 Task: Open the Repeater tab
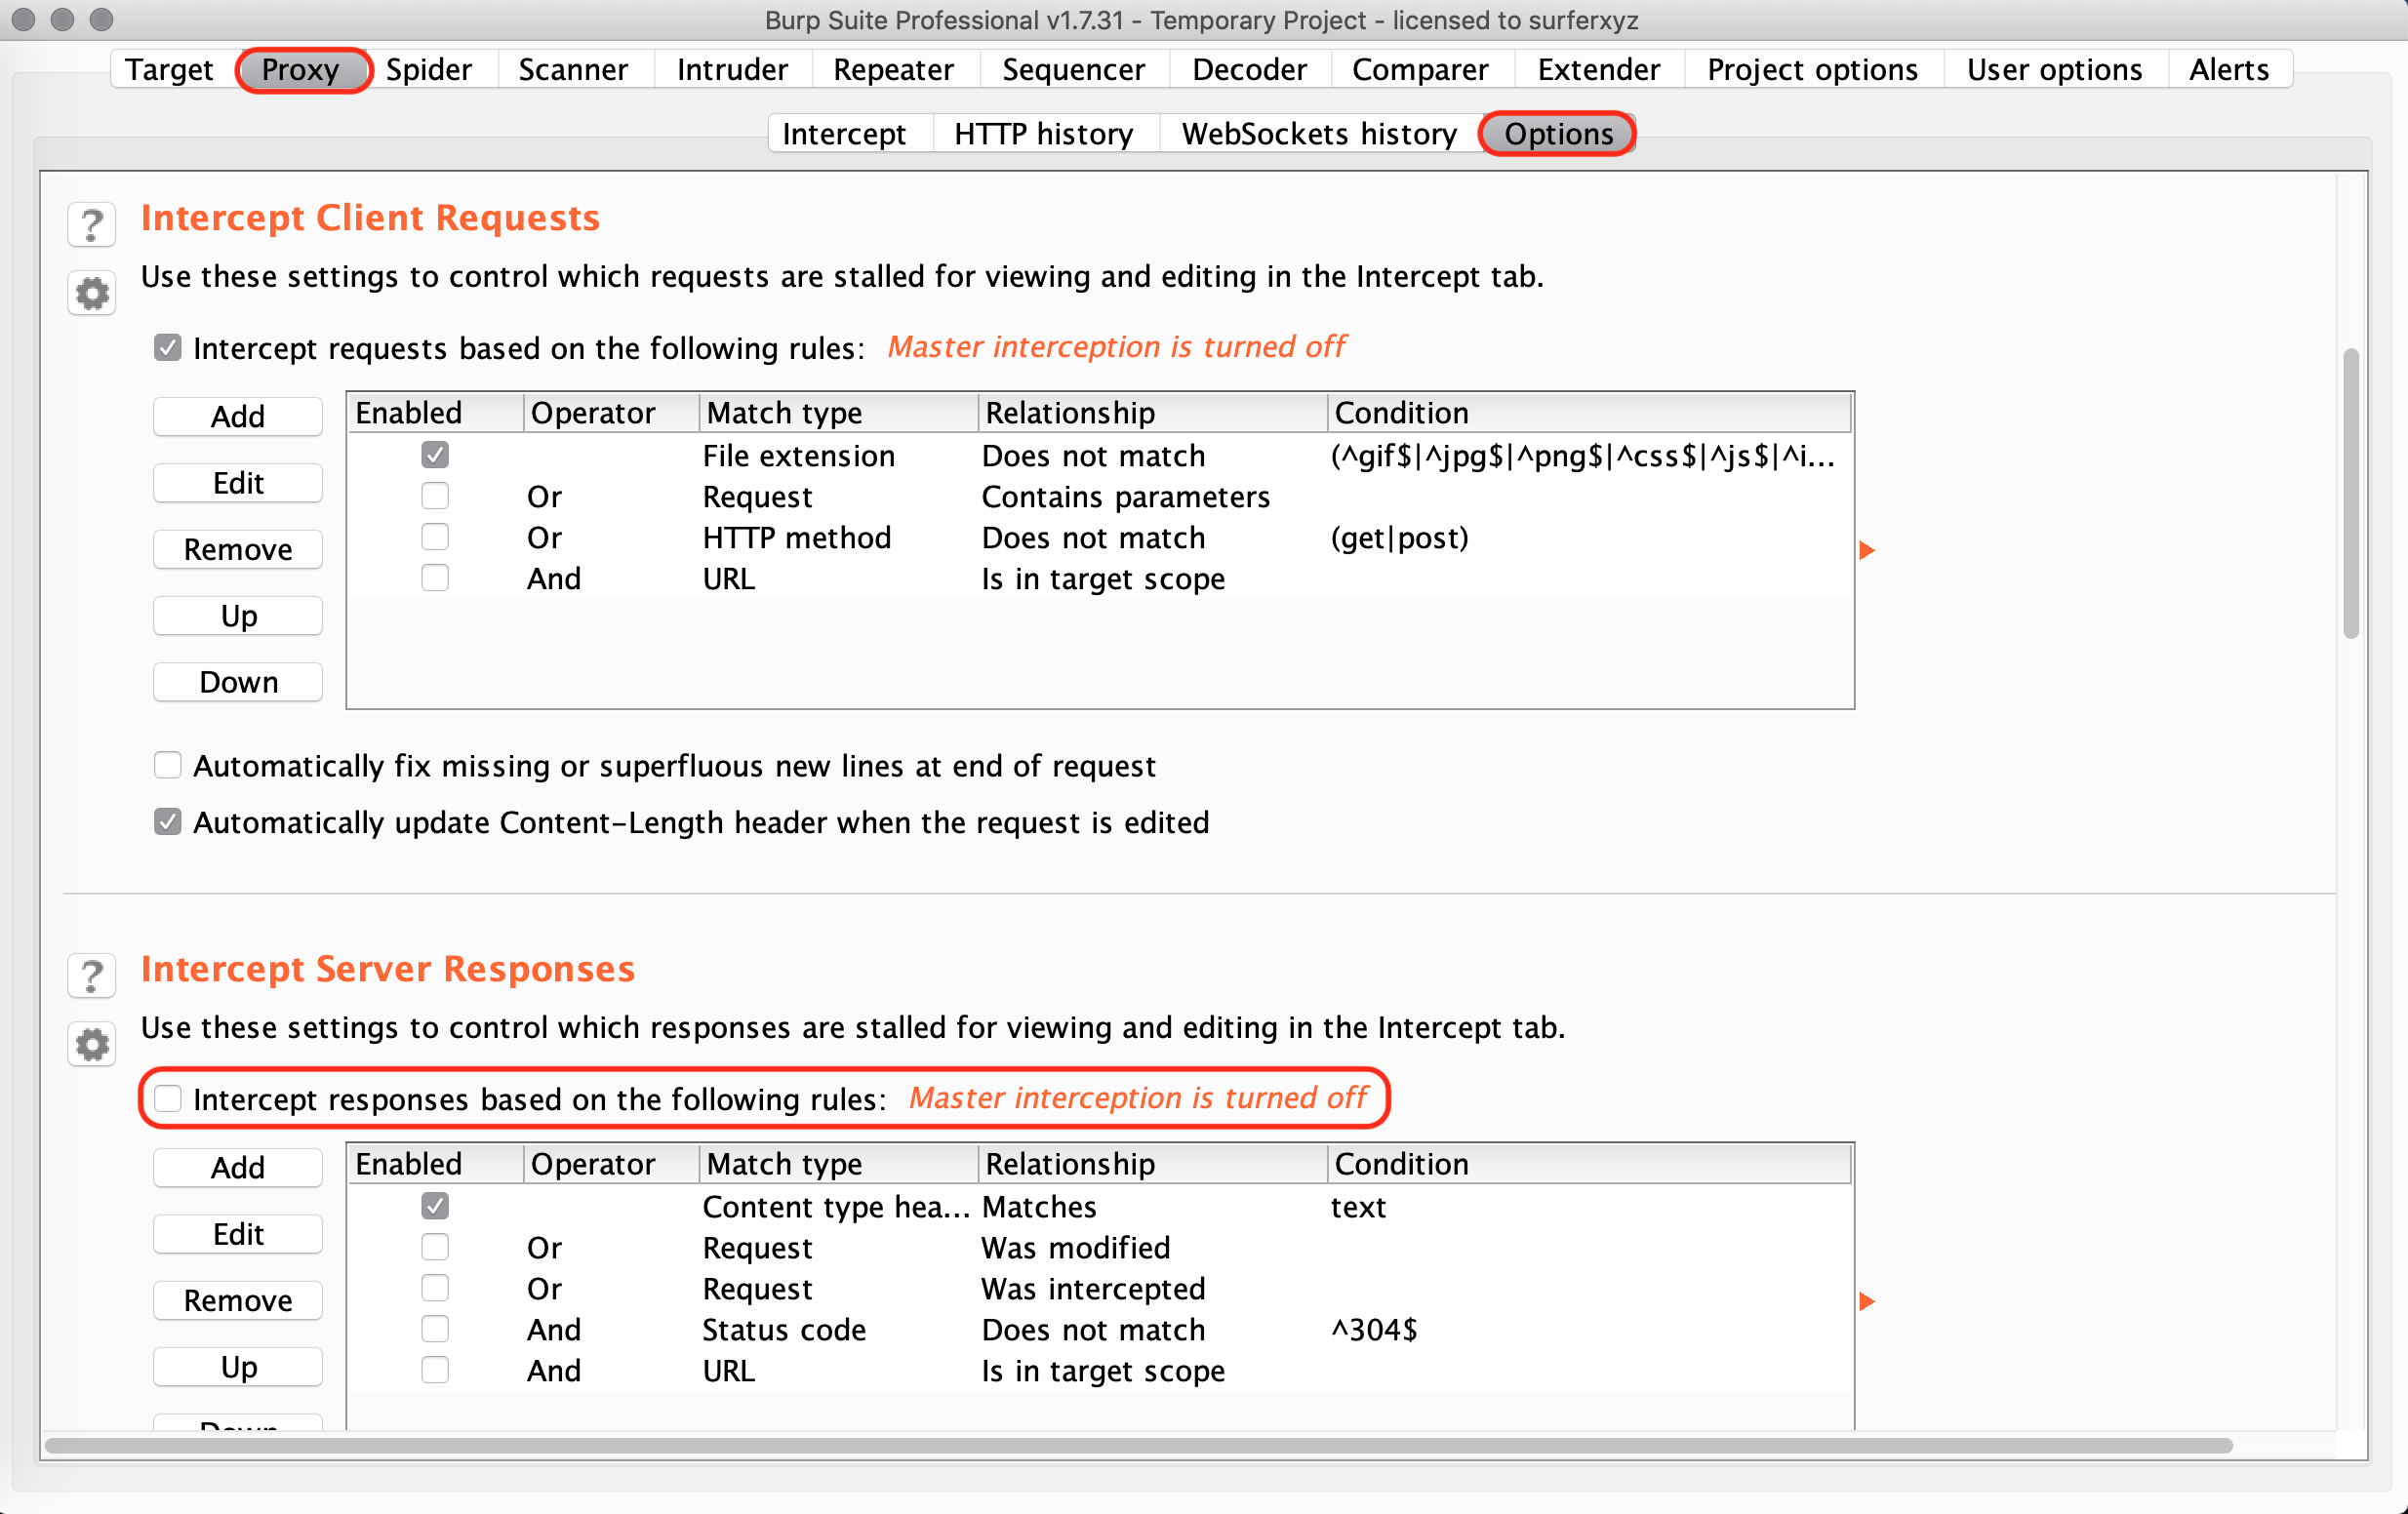(x=892, y=69)
